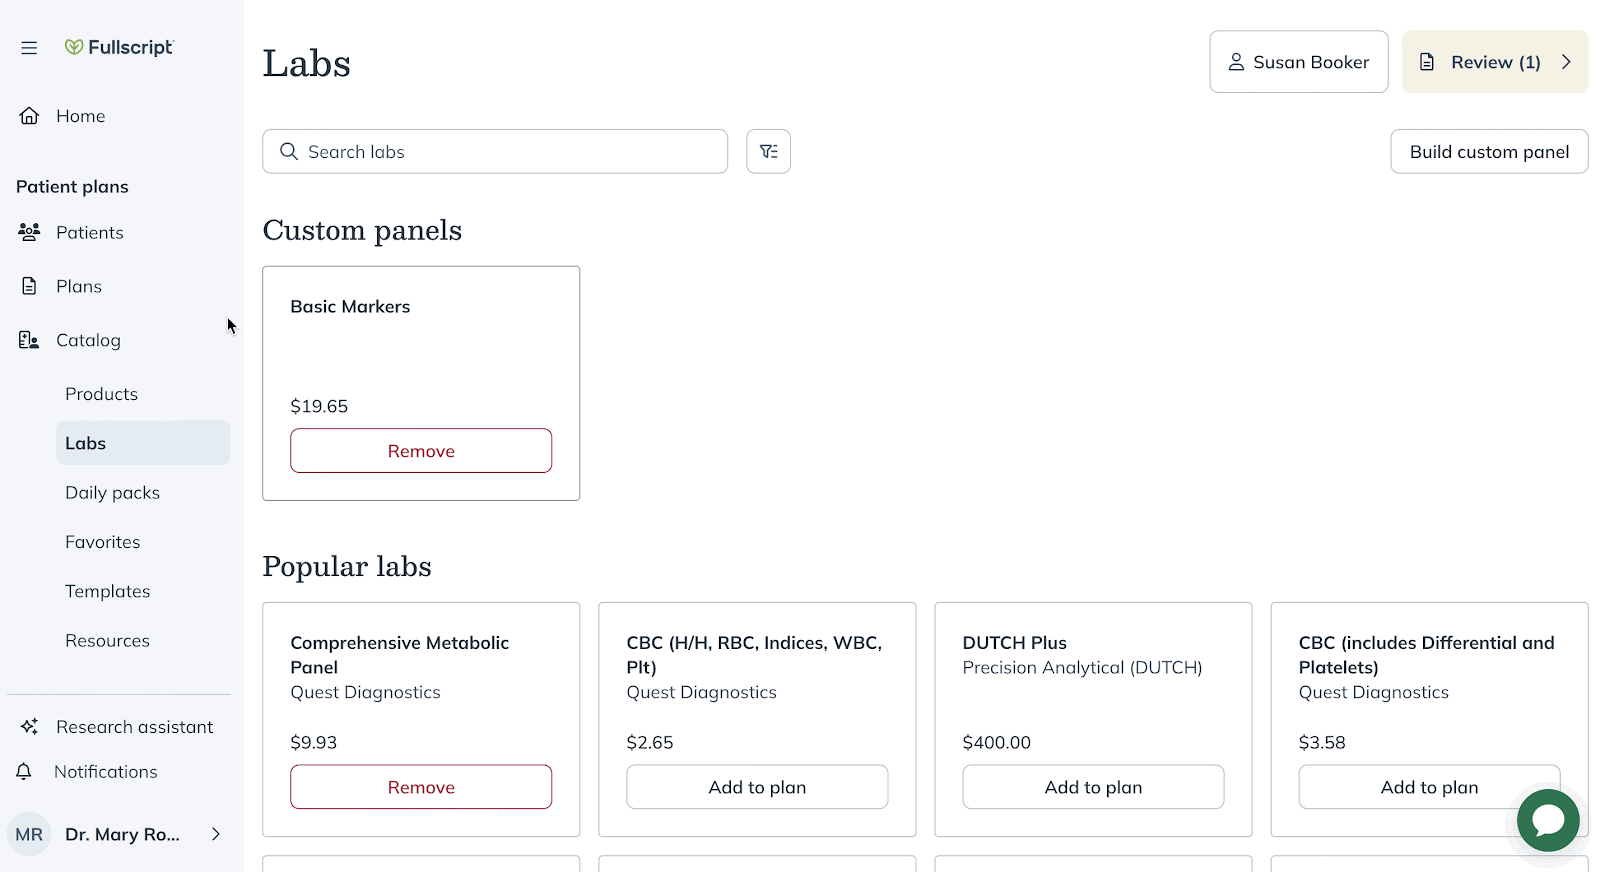Click the Popular labs heading
Image resolution: width=1600 pixels, height=872 pixels.
347,567
